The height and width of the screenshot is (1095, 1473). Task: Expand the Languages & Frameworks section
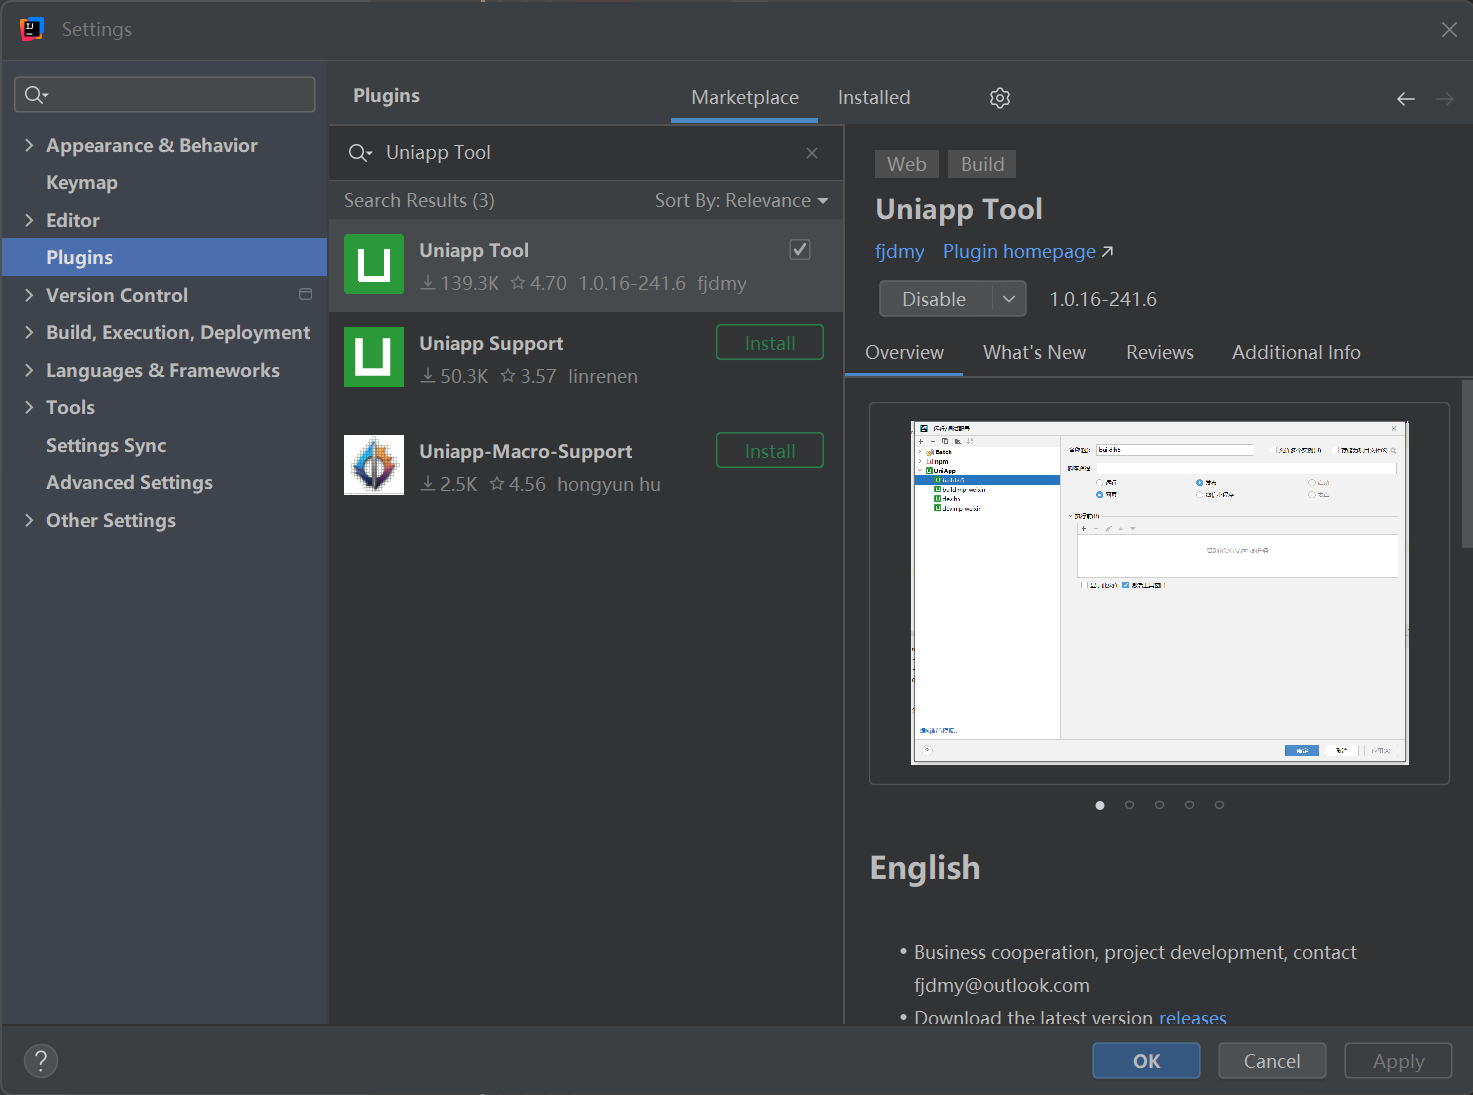click(29, 370)
